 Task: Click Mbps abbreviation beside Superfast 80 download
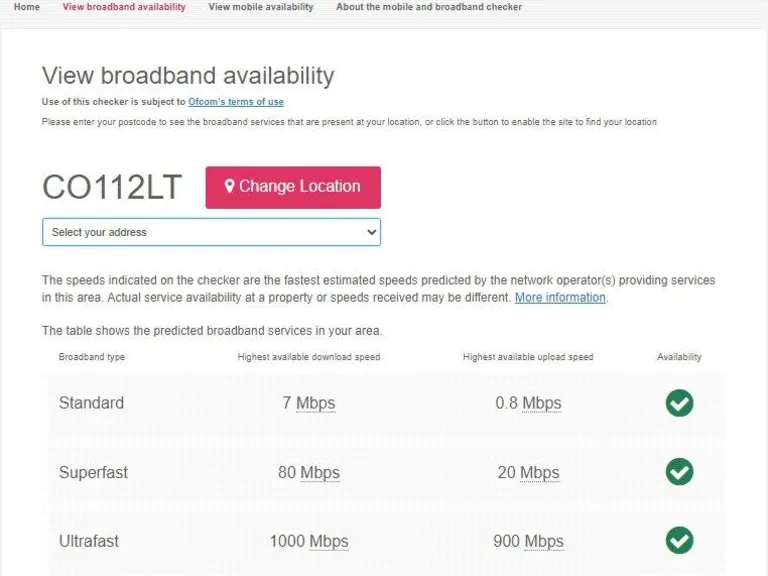point(320,473)
